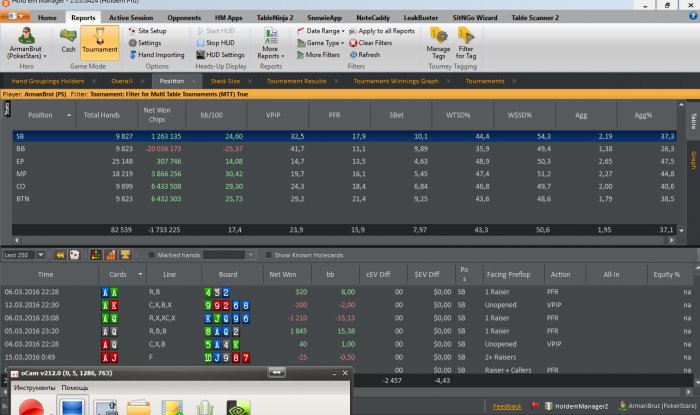Open the ArmanBrut (PokerStars) hero selector
Image resolution: width=700 pixels, height=415 pixels.
tap(26, 43)
